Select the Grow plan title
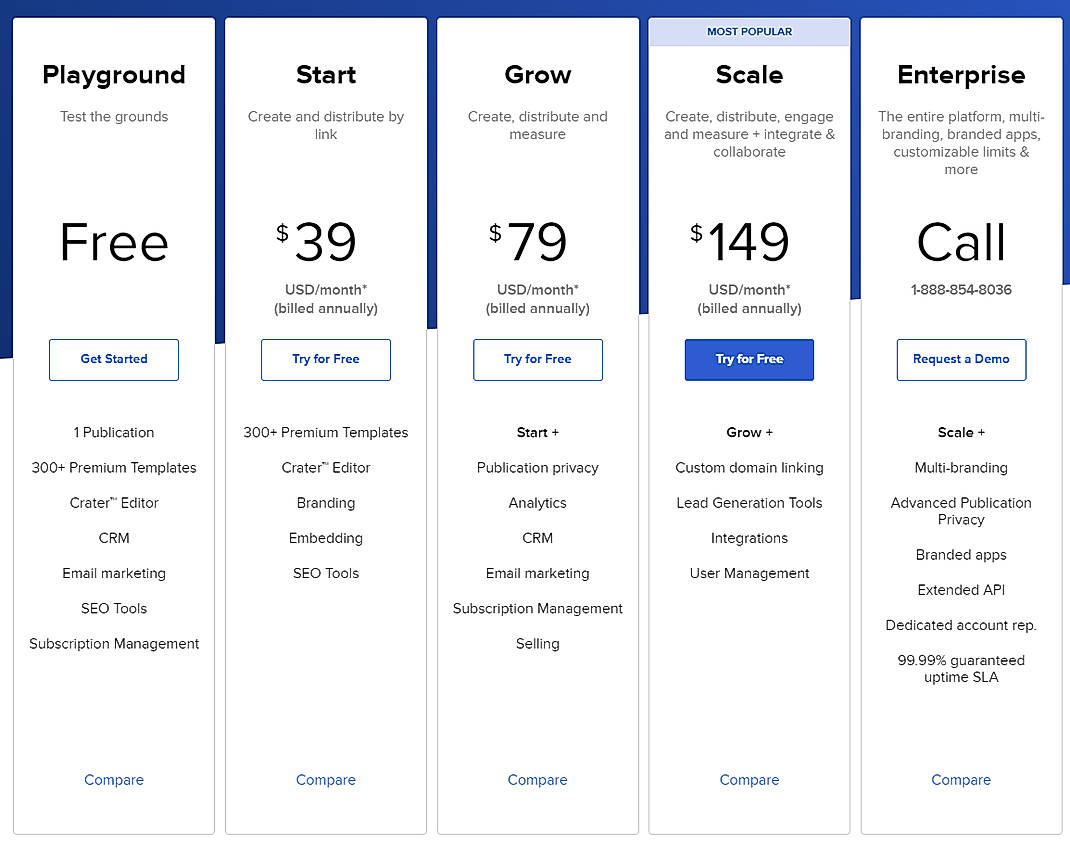 (x=537, y=74)
